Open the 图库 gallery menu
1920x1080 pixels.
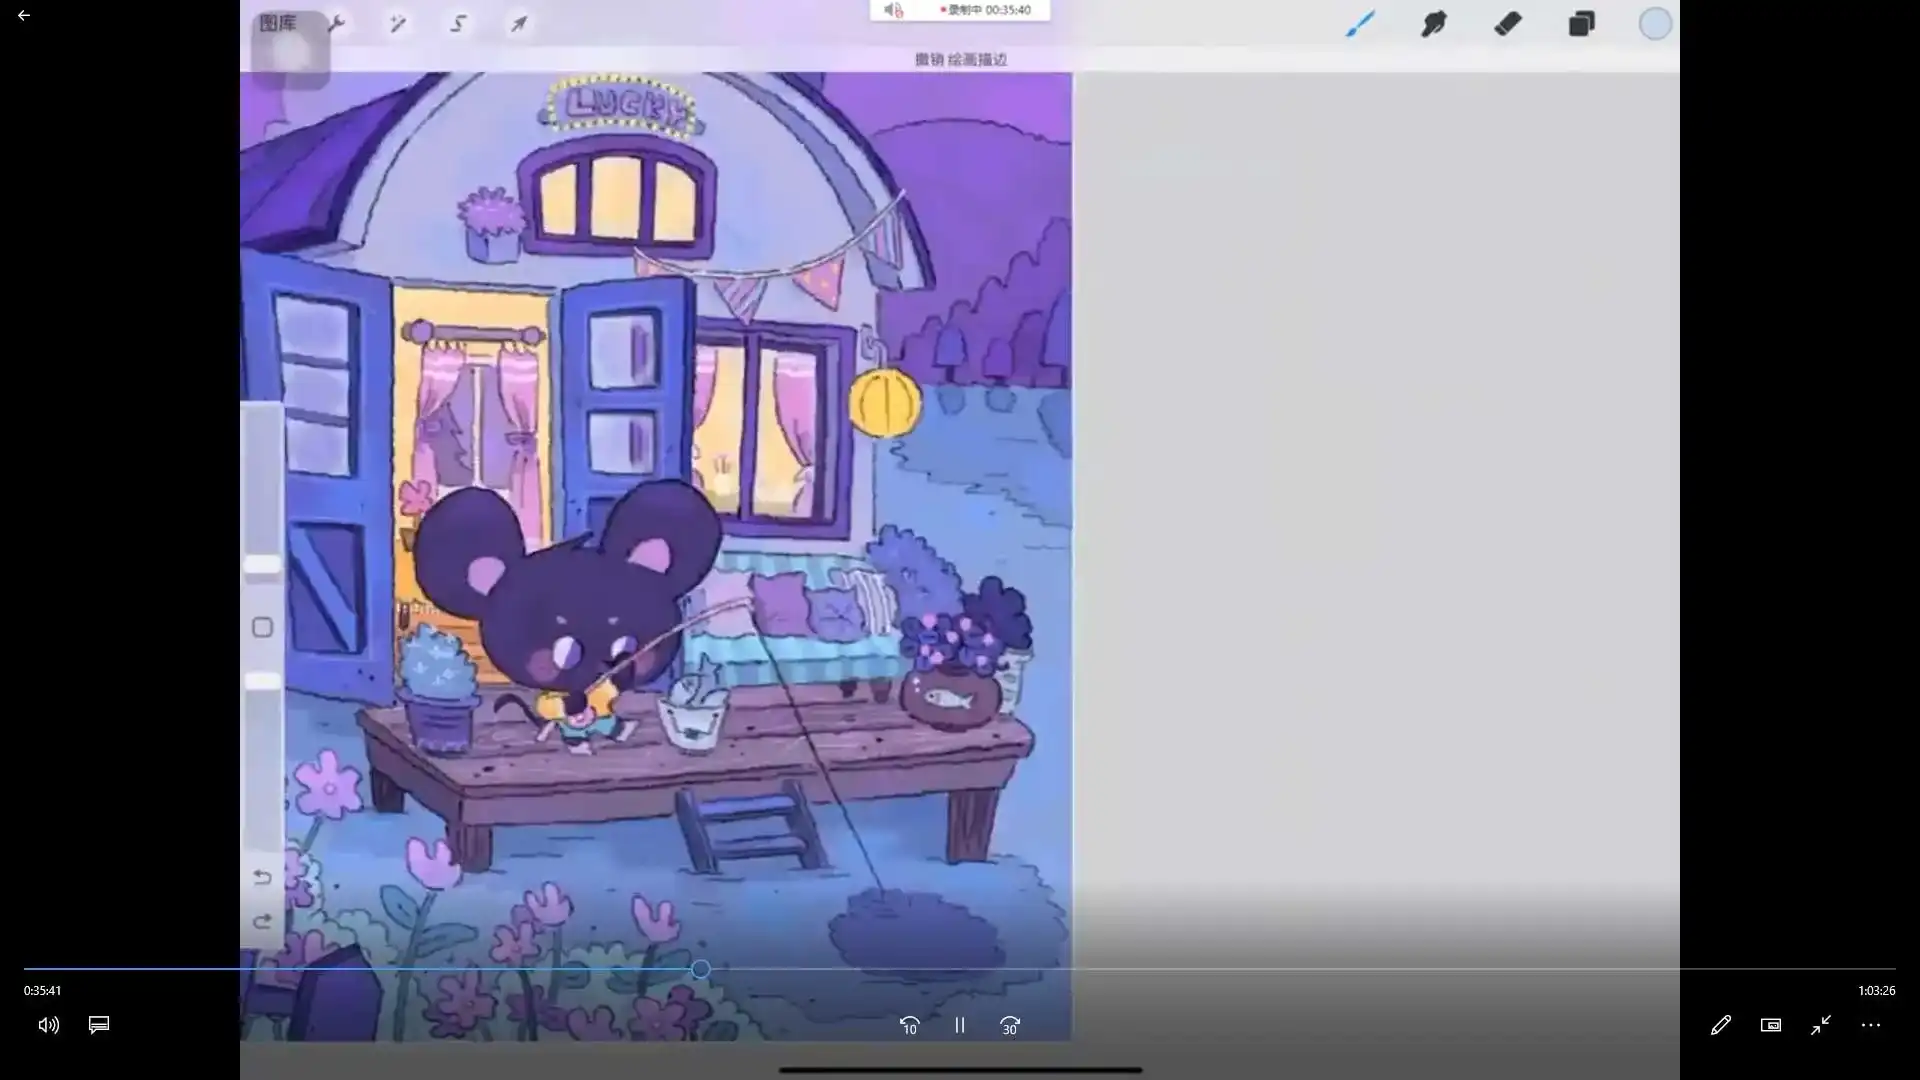pyautogui.click(x=277, y=23)
